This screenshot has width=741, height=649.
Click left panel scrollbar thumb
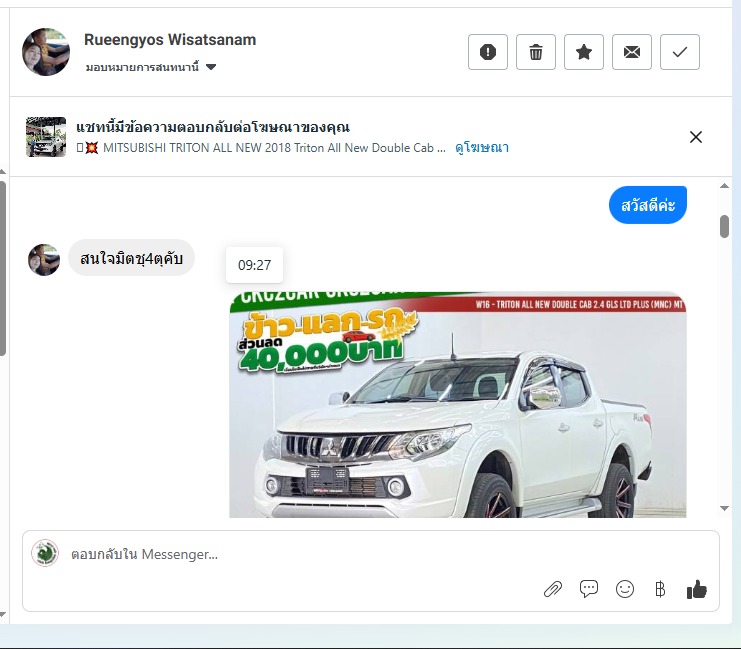tap(2, 268)
